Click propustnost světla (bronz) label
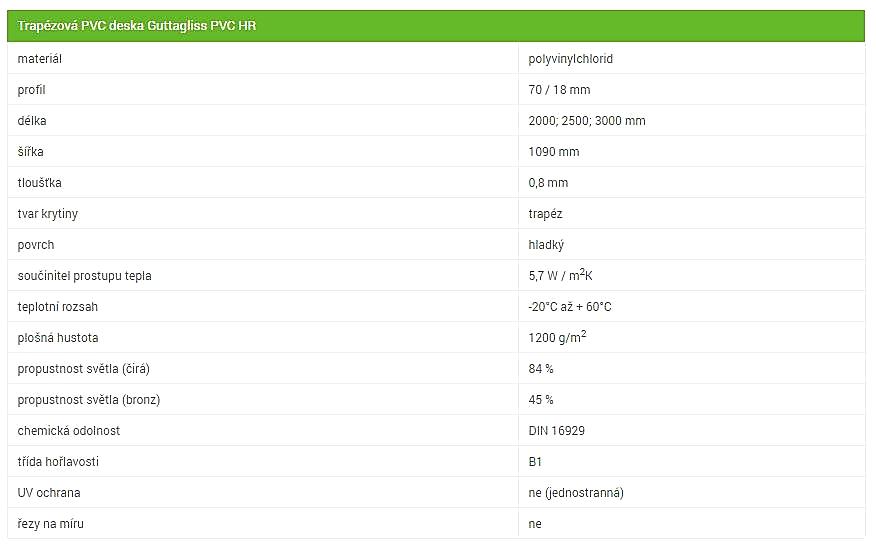This screenshot has height=546, width=876. 89,400
